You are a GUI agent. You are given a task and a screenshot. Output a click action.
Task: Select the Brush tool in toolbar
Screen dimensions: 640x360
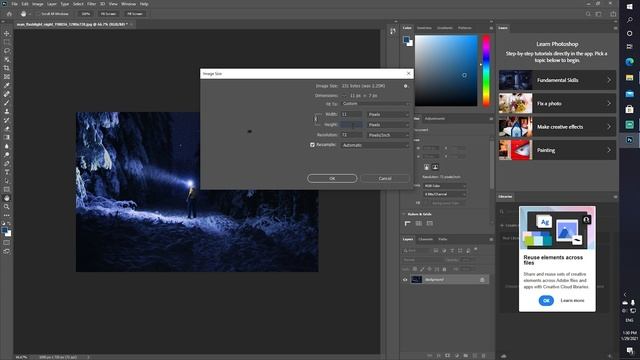tap(7, 103)
